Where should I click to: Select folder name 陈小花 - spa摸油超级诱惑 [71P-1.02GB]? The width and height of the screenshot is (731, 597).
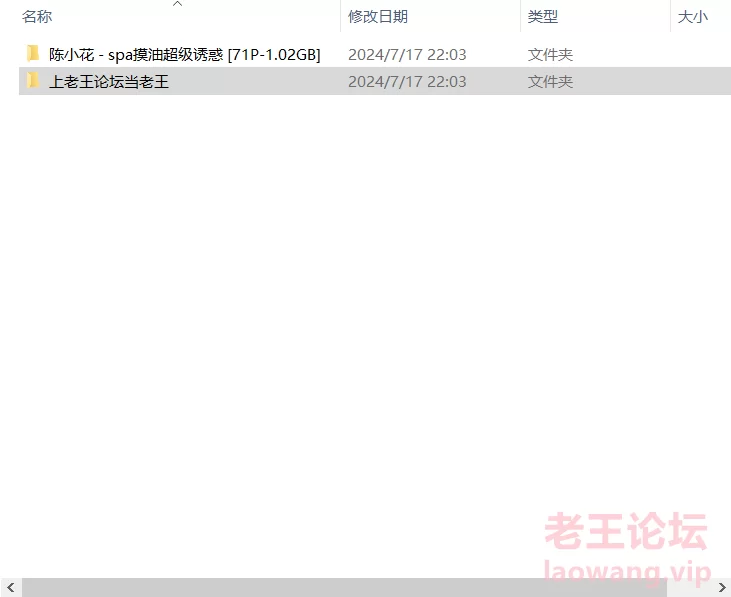click(185, 55)
